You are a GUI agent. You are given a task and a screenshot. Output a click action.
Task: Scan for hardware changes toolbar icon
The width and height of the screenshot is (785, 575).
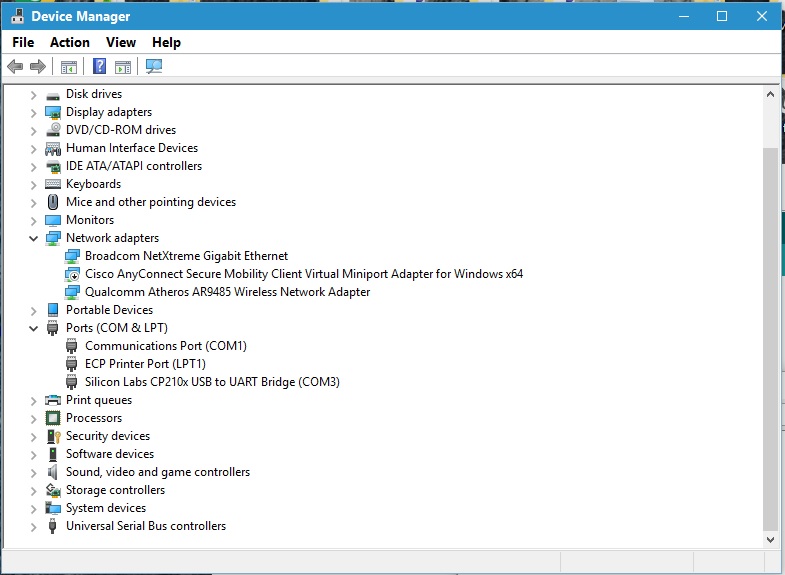(x=154, y=67)
